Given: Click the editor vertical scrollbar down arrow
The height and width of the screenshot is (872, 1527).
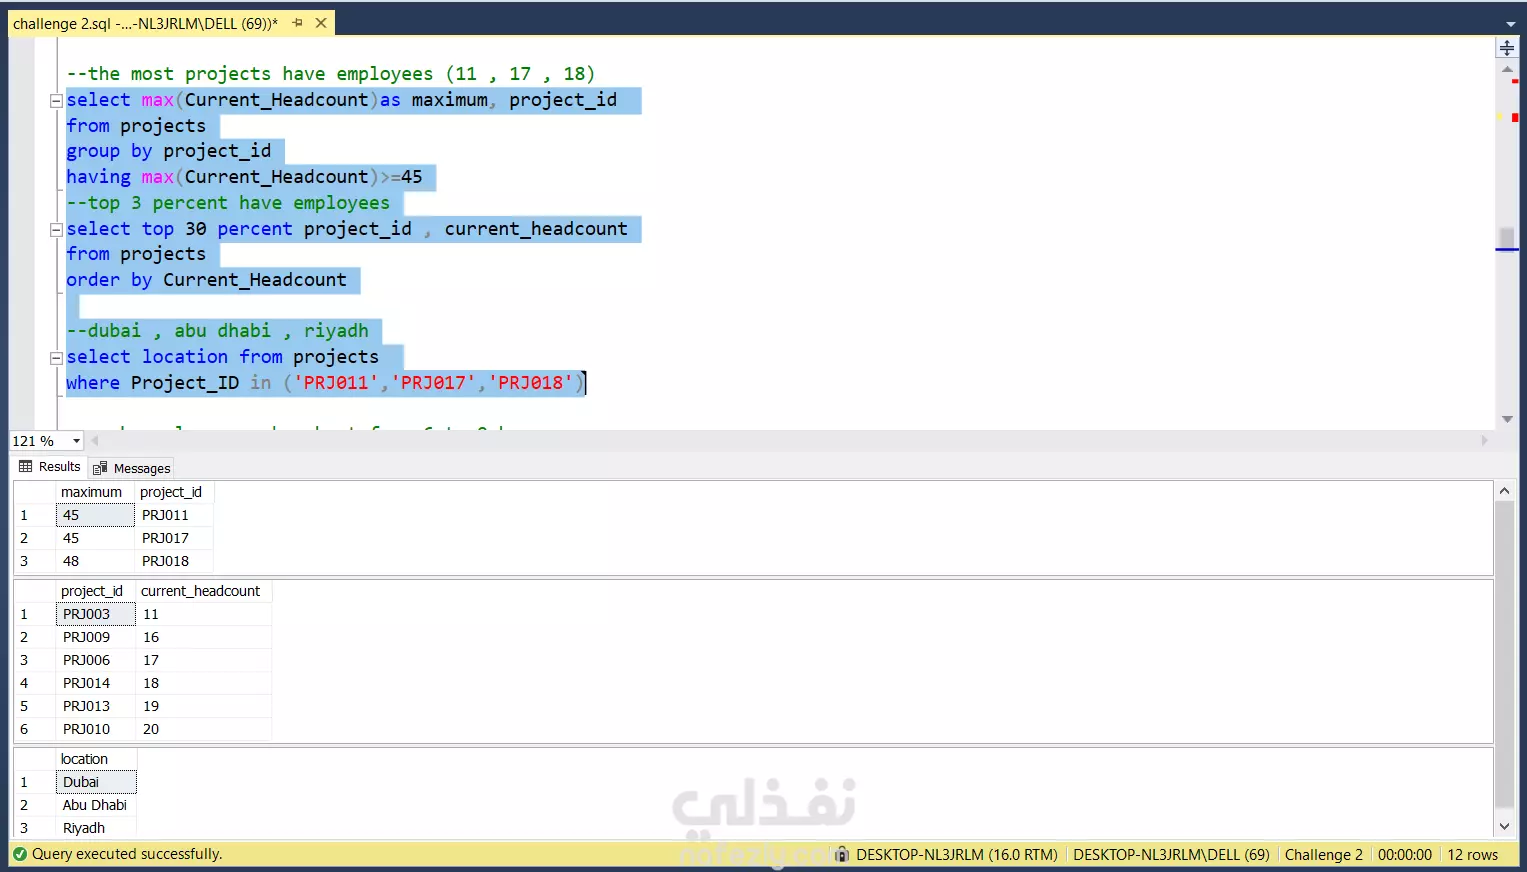Looking at the screenshot, I should [1507, 419].
